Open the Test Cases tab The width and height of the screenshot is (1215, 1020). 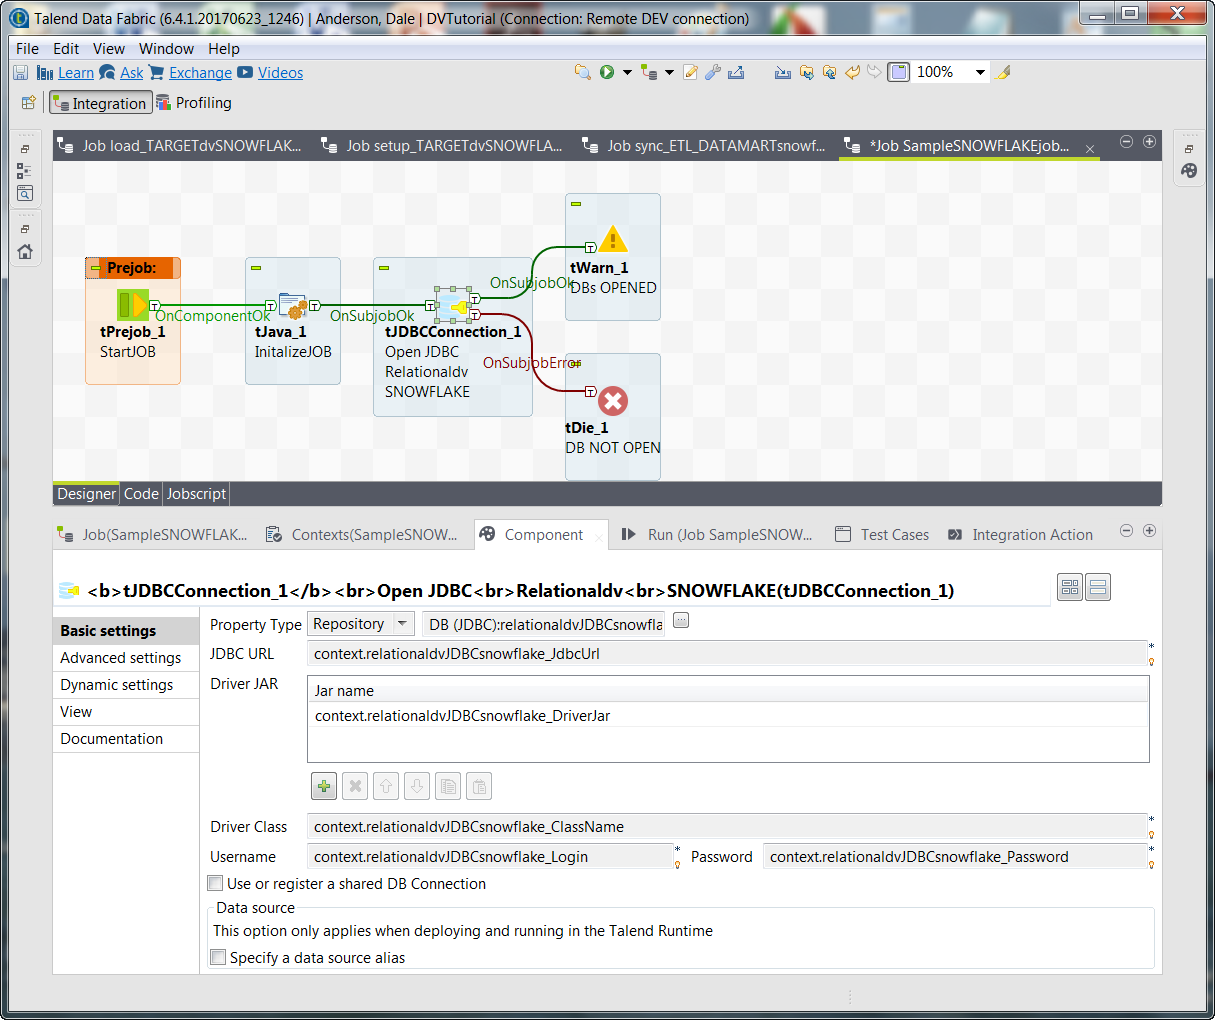[x=883, y=534]
